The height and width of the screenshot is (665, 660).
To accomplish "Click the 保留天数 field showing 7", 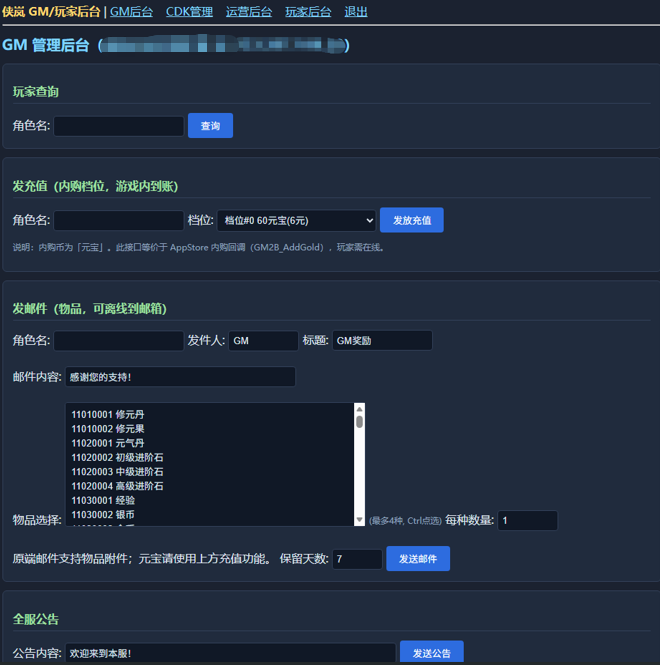I will point(357,559).
